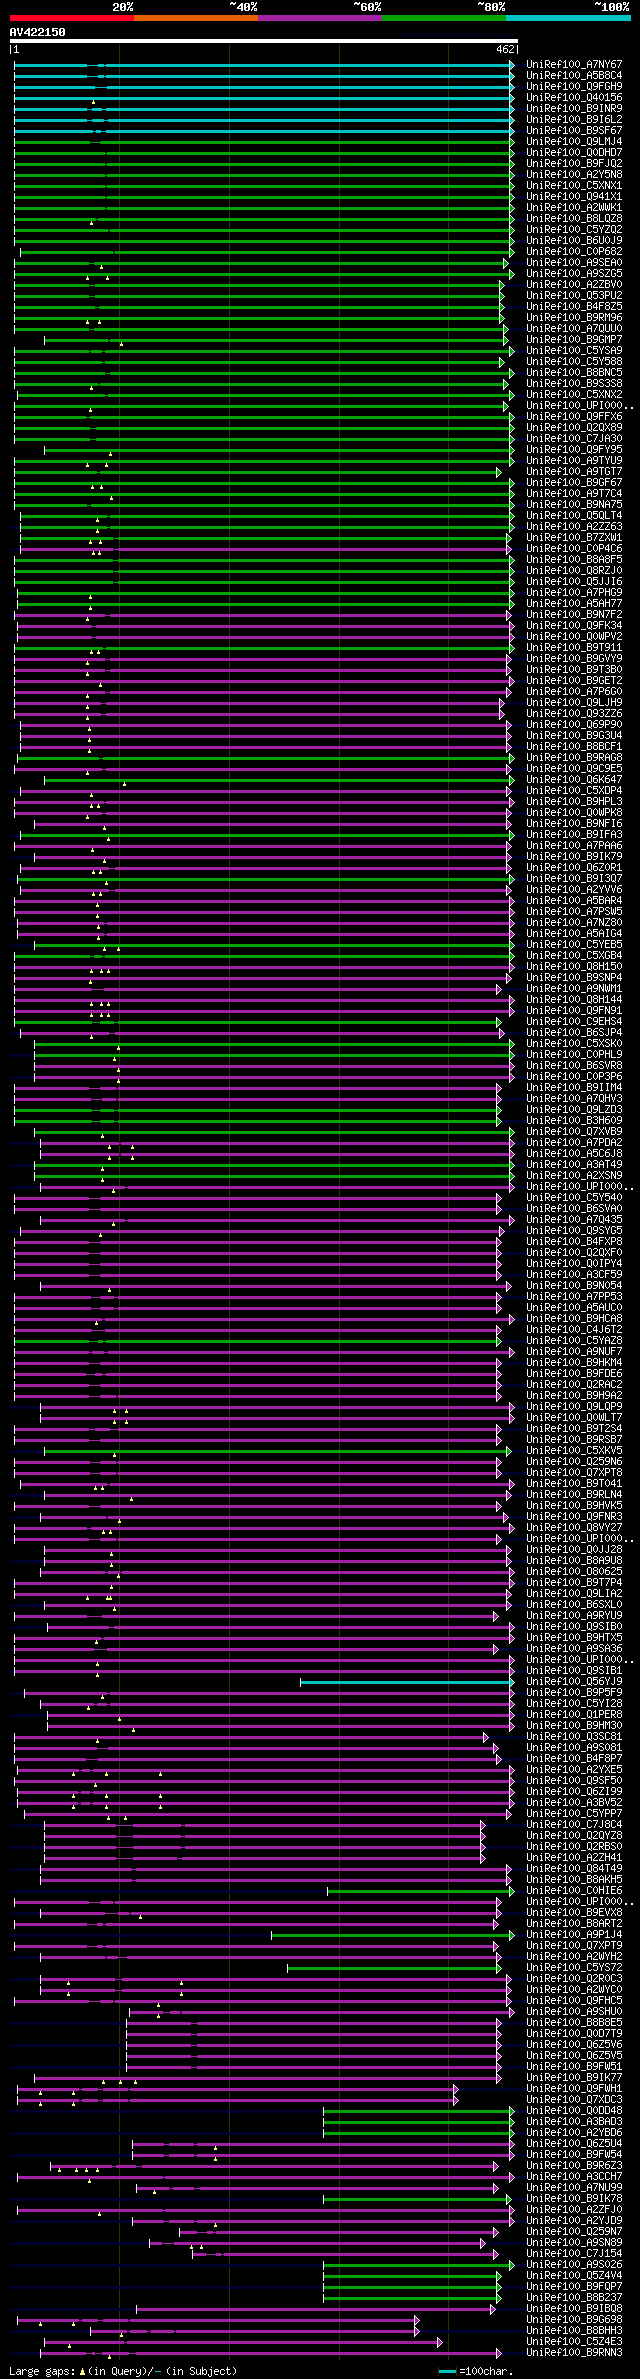Click the AV422150 query name label
Screen dimensions: 640x2379
click(38, 32)
